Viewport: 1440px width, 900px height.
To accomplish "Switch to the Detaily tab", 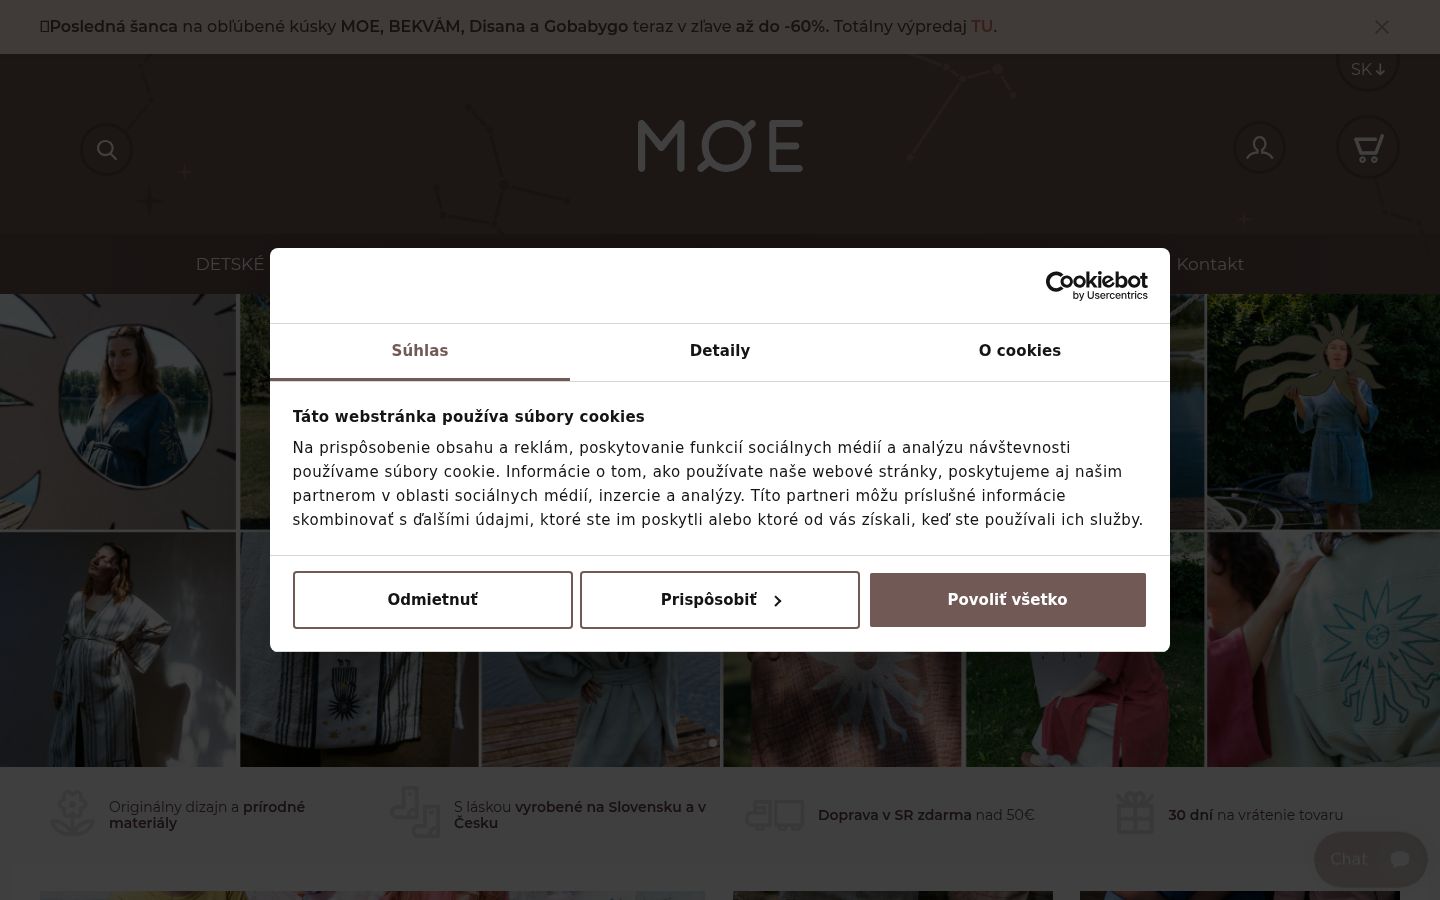I will (x=720, y=351).
